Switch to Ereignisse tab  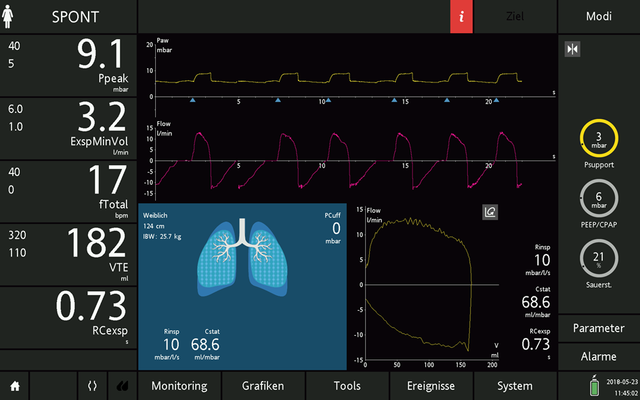click(x=431, y=386)
